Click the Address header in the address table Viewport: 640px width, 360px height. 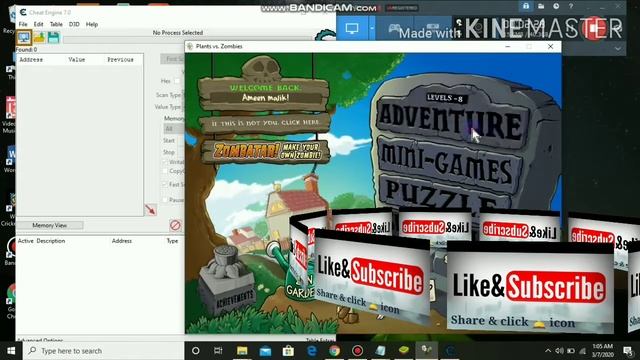pos(122,241)
